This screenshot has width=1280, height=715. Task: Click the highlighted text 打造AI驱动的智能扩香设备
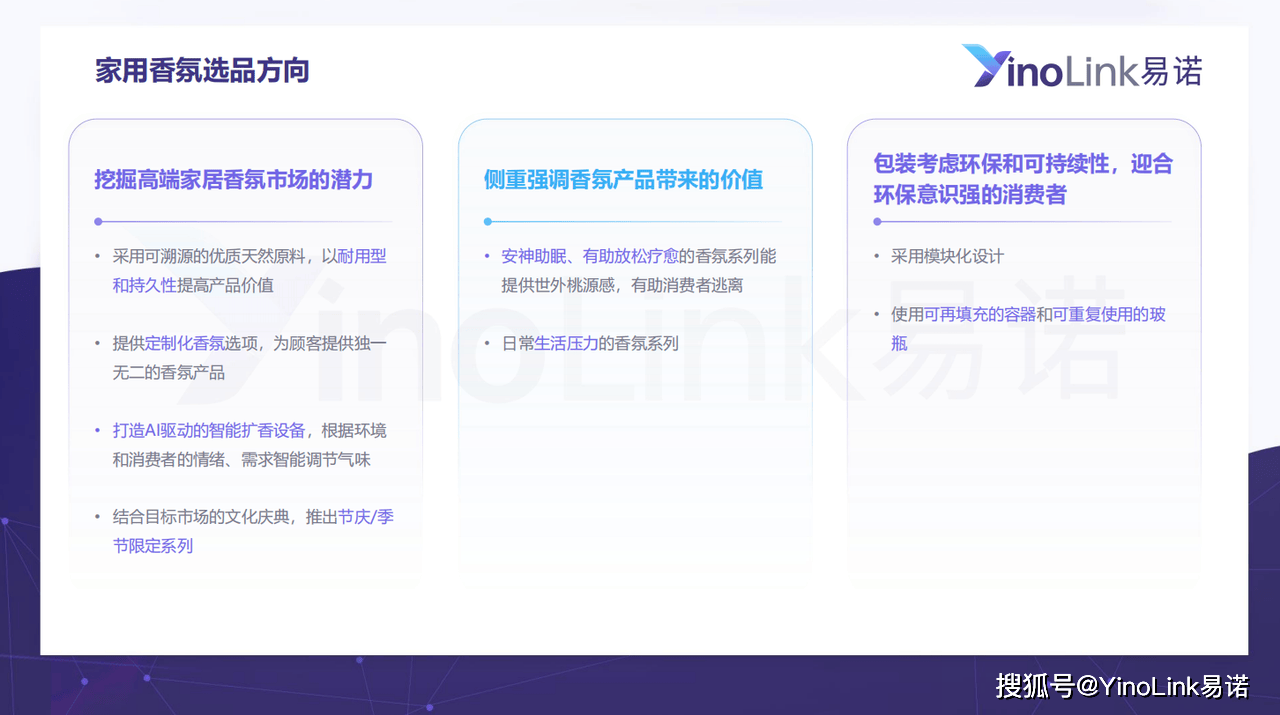coord(209,430)
